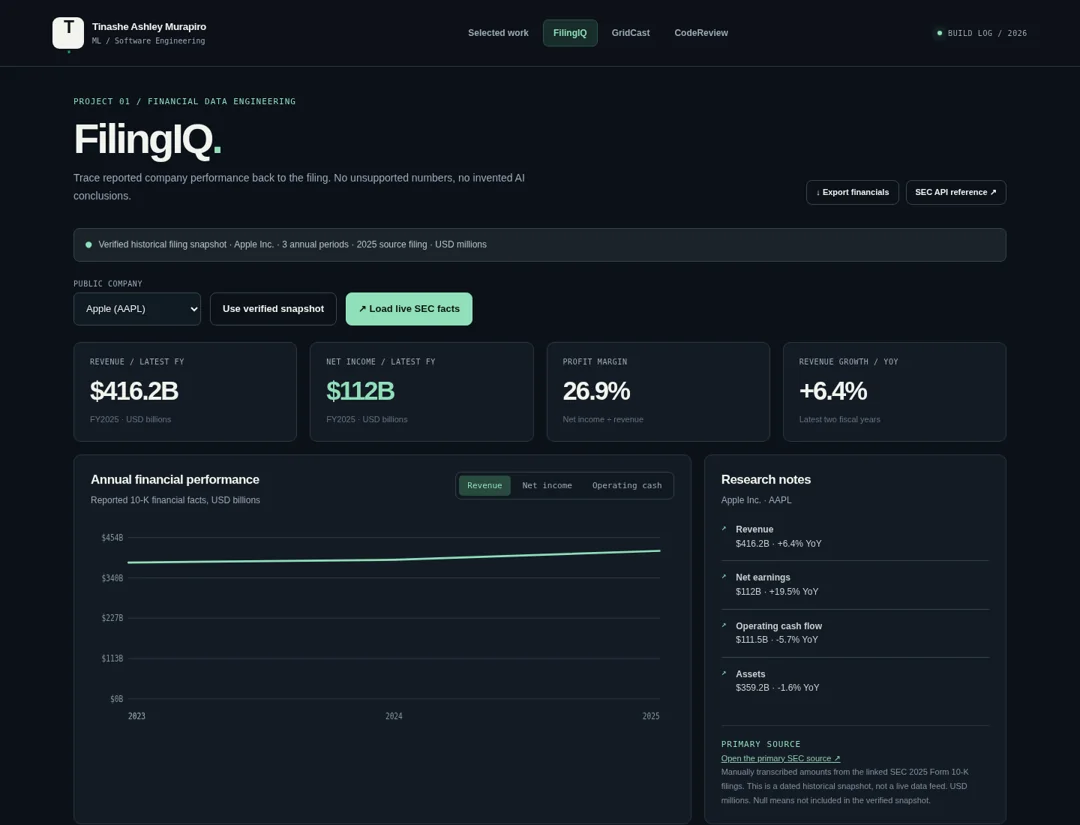The height and width of the screenshot is (825, 1080).
Task: Select the Revenue chart tab
Action: click(x=484, y=485)
